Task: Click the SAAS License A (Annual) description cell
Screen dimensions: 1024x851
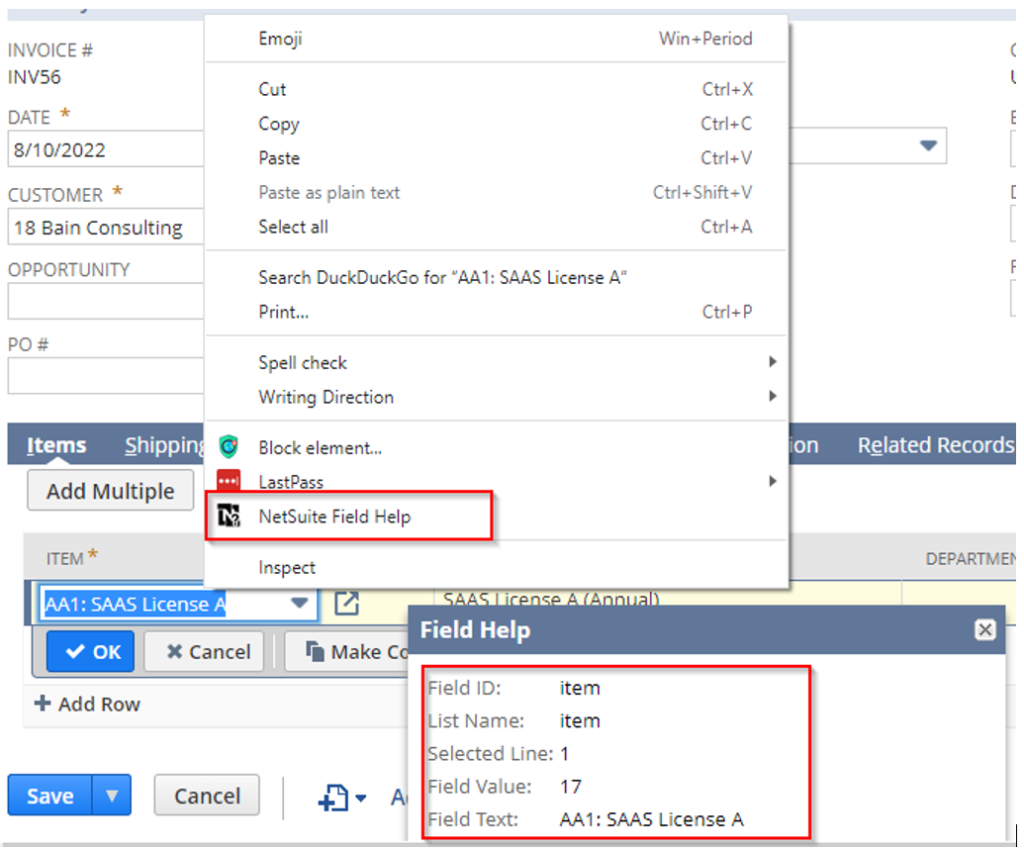Action: pyautogui.click(x=551, y=598)
